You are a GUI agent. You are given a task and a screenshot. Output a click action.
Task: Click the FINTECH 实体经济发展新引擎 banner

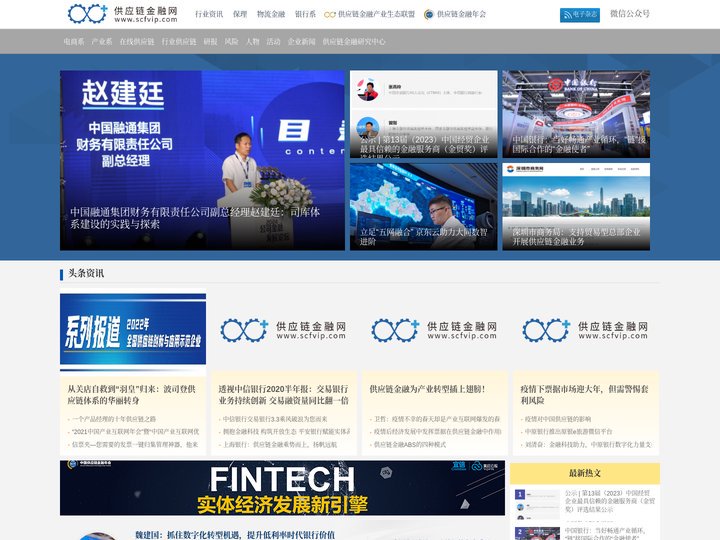[282, 488]
